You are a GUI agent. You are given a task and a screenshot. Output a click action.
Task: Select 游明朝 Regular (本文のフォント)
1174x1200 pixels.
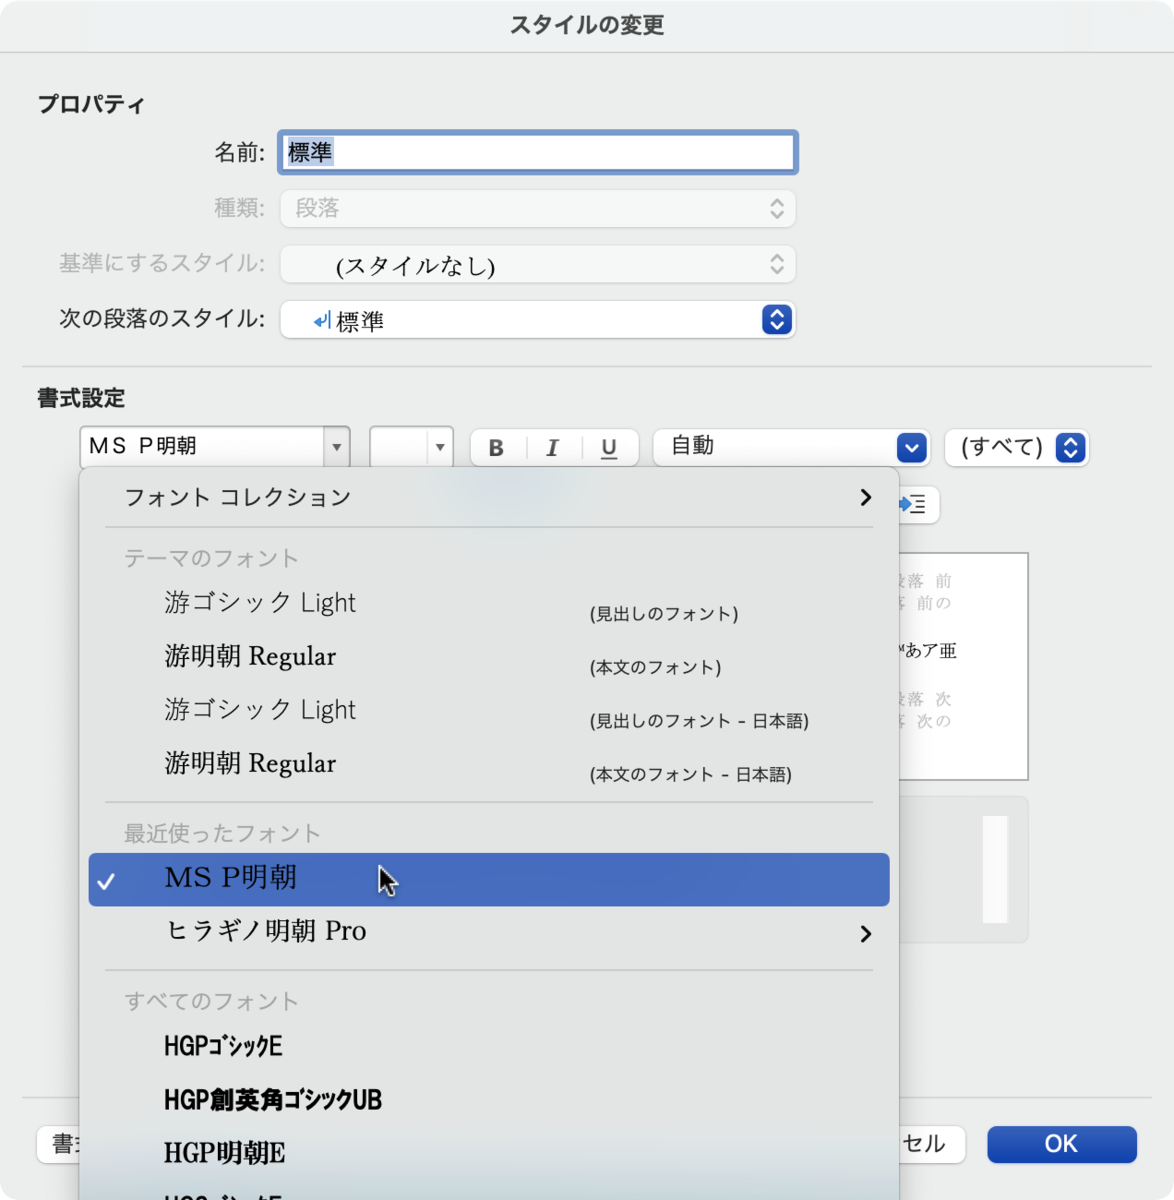point(489,657)
